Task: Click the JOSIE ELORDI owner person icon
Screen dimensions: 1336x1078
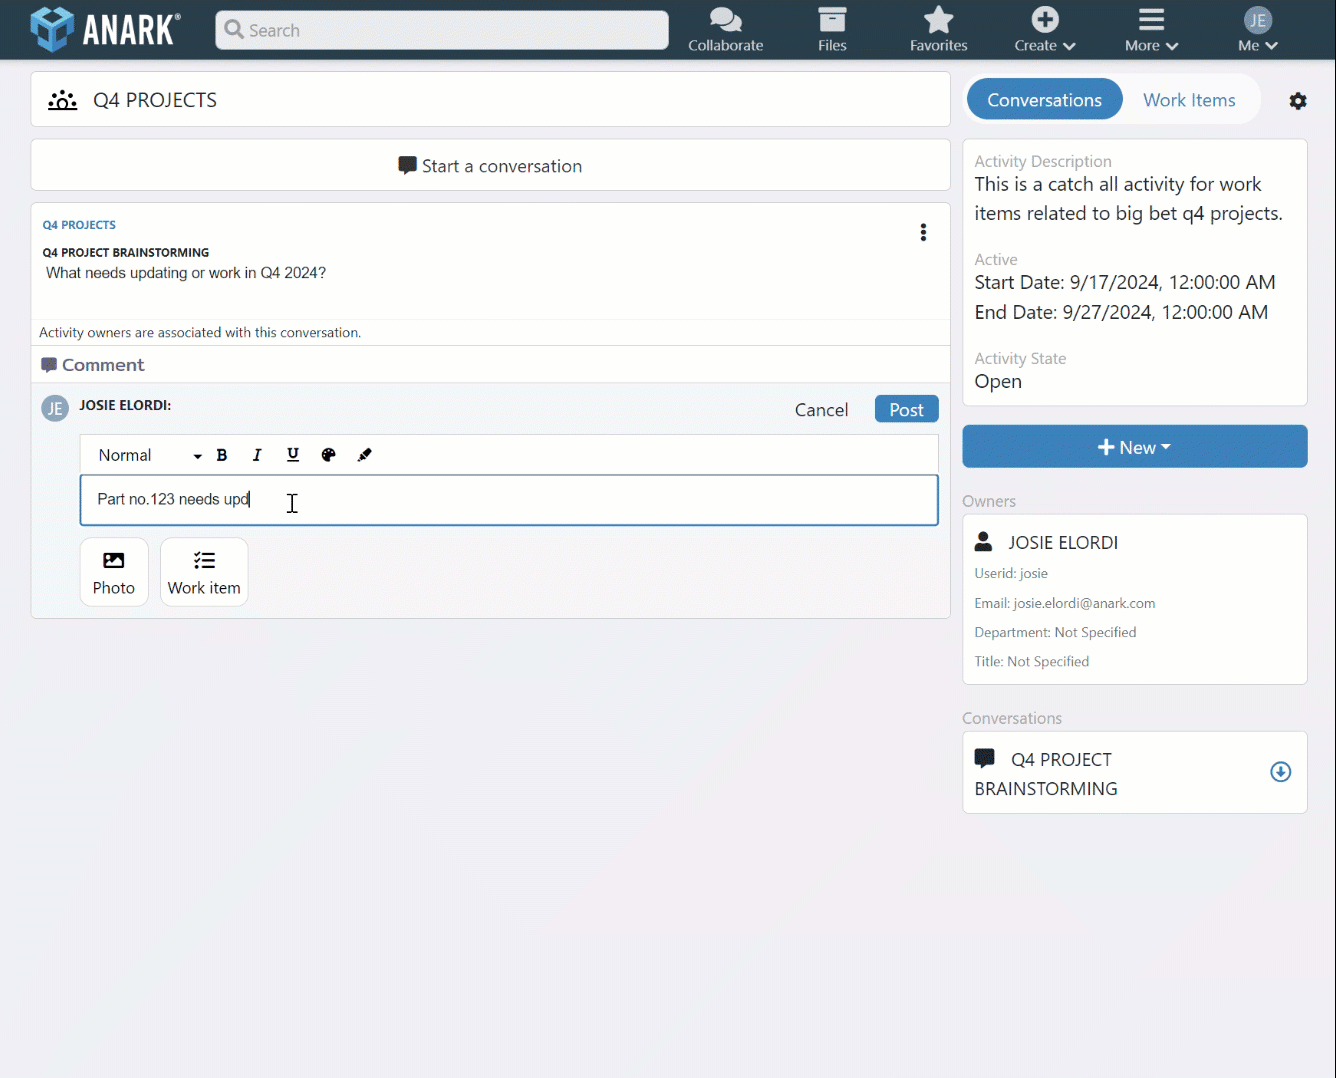Action: tap(983, 542)
